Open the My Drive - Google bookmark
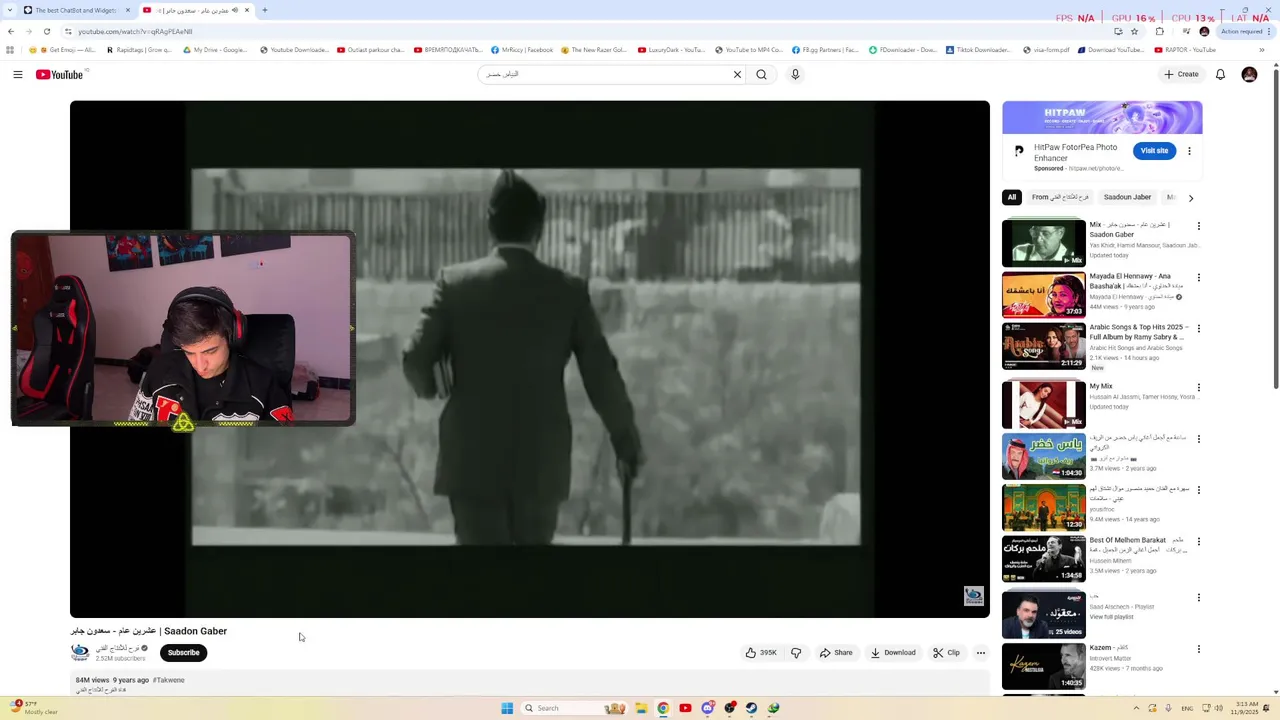This screenshot has height=720, width=1280. 215,49
